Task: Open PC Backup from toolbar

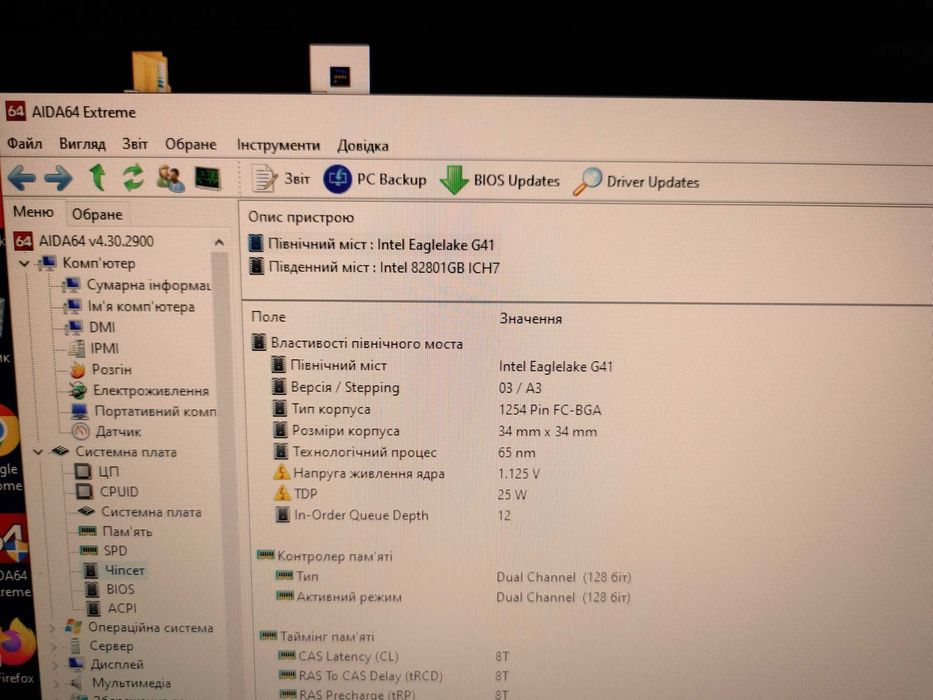Action: tap(375, 179)
